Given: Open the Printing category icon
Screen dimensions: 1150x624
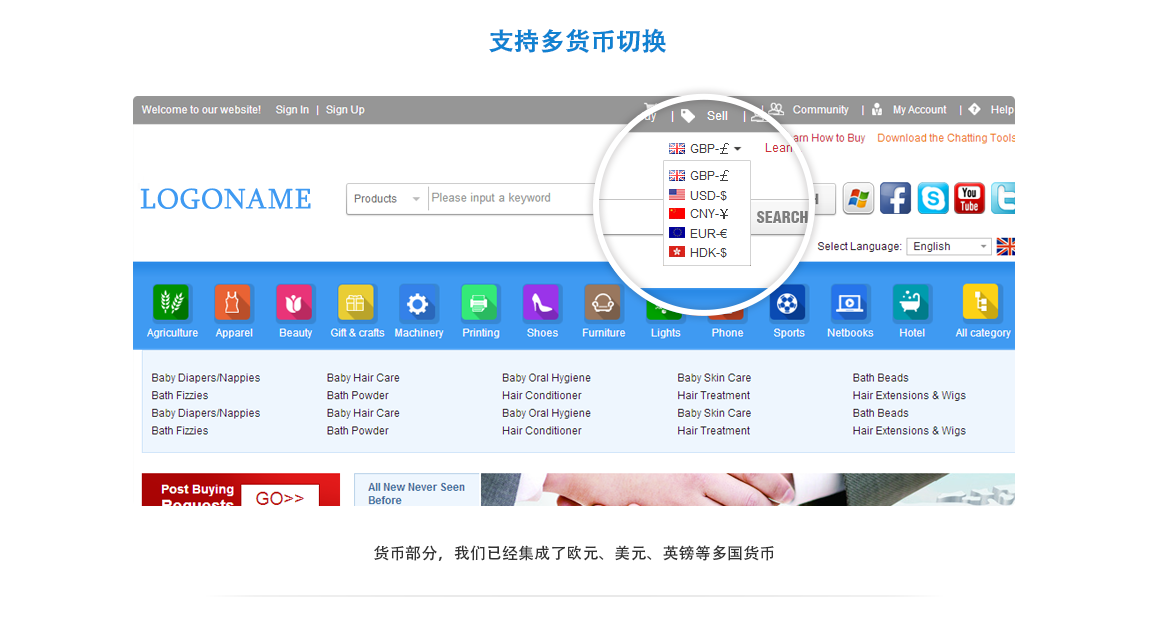Looking at the screenshot, I should pos(480,302).
